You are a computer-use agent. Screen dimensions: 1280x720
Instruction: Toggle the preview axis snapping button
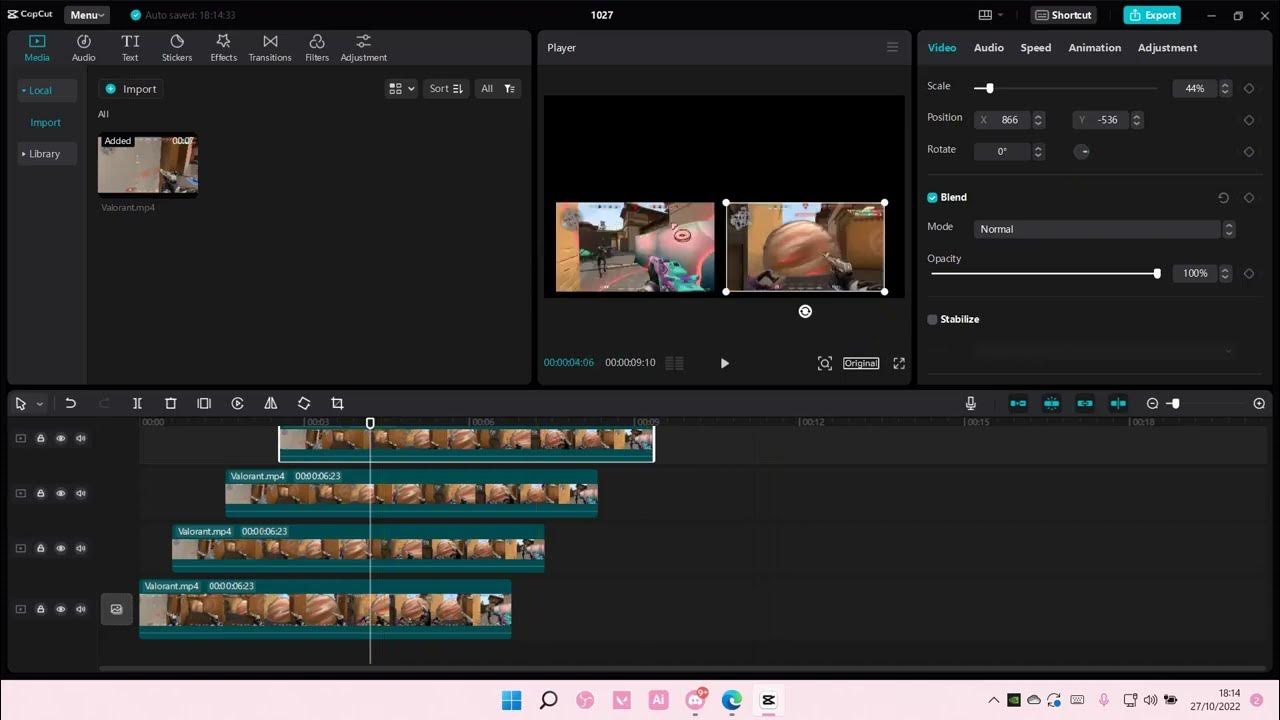tap(1118, 403)
